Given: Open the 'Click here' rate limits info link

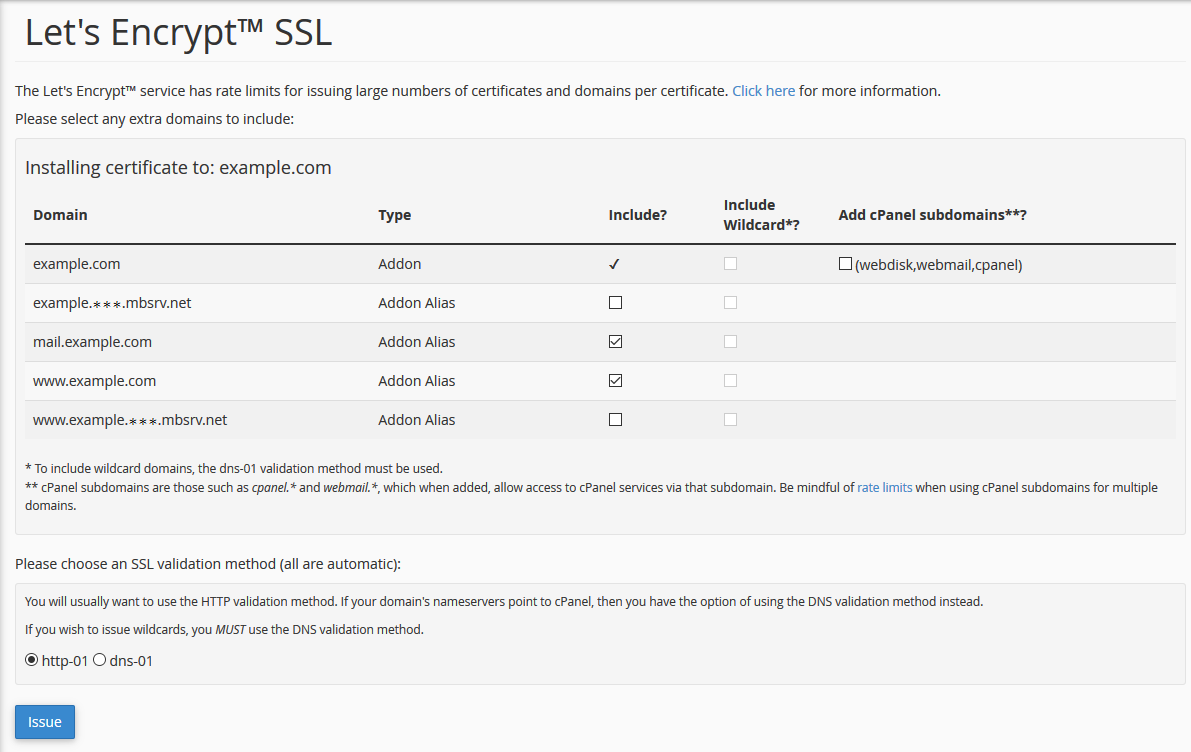Looking at the screenshot, I should 763,91.
